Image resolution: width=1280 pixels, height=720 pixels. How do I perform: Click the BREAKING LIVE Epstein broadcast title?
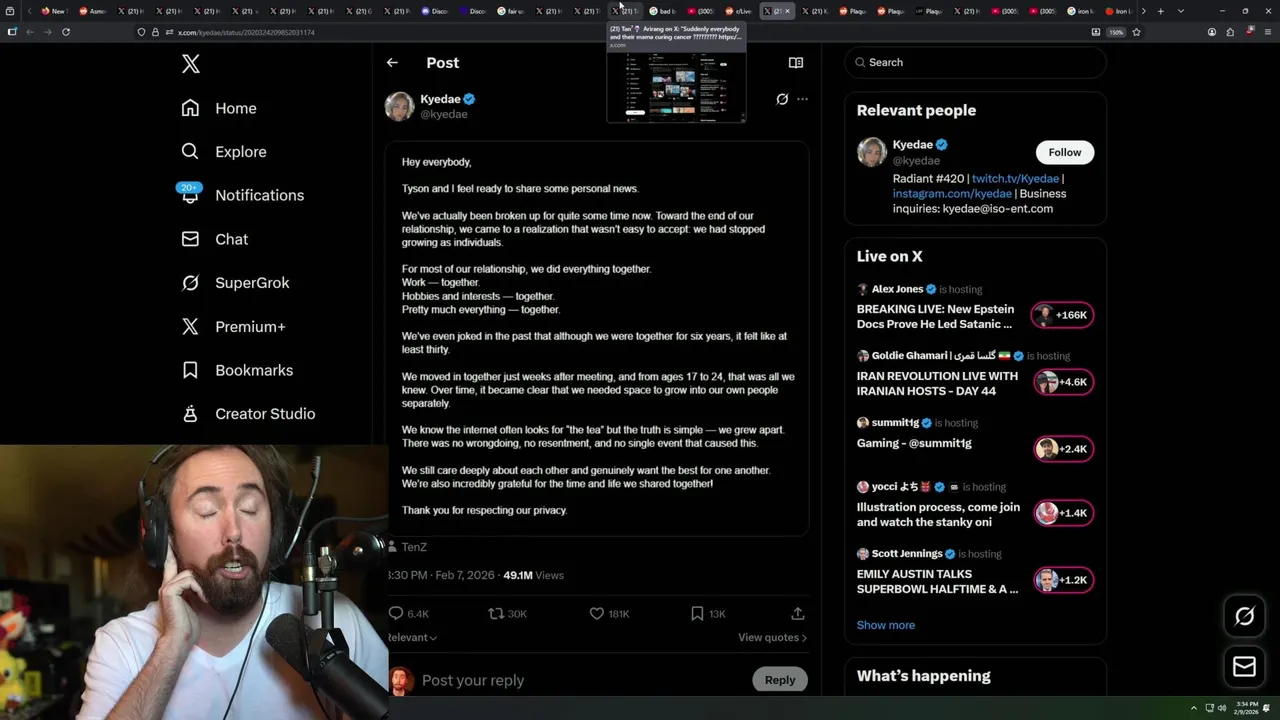(x=935, y=316)
